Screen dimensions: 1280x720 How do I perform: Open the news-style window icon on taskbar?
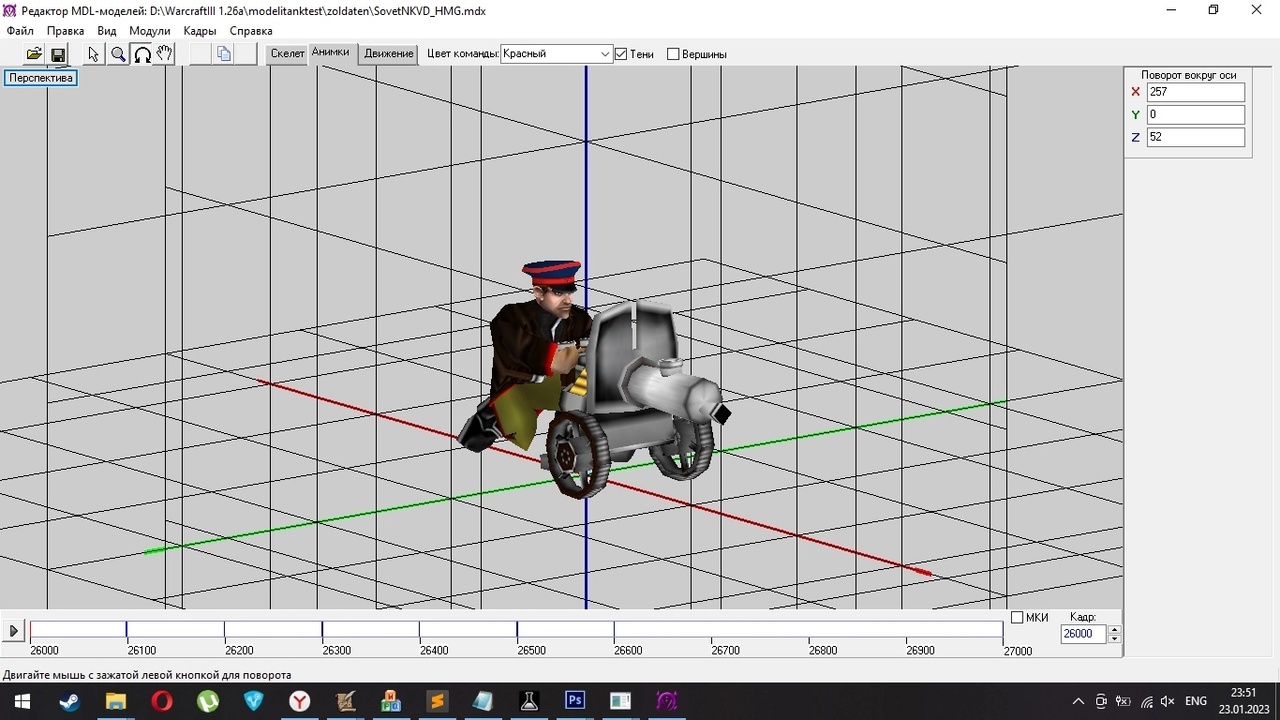621,701
